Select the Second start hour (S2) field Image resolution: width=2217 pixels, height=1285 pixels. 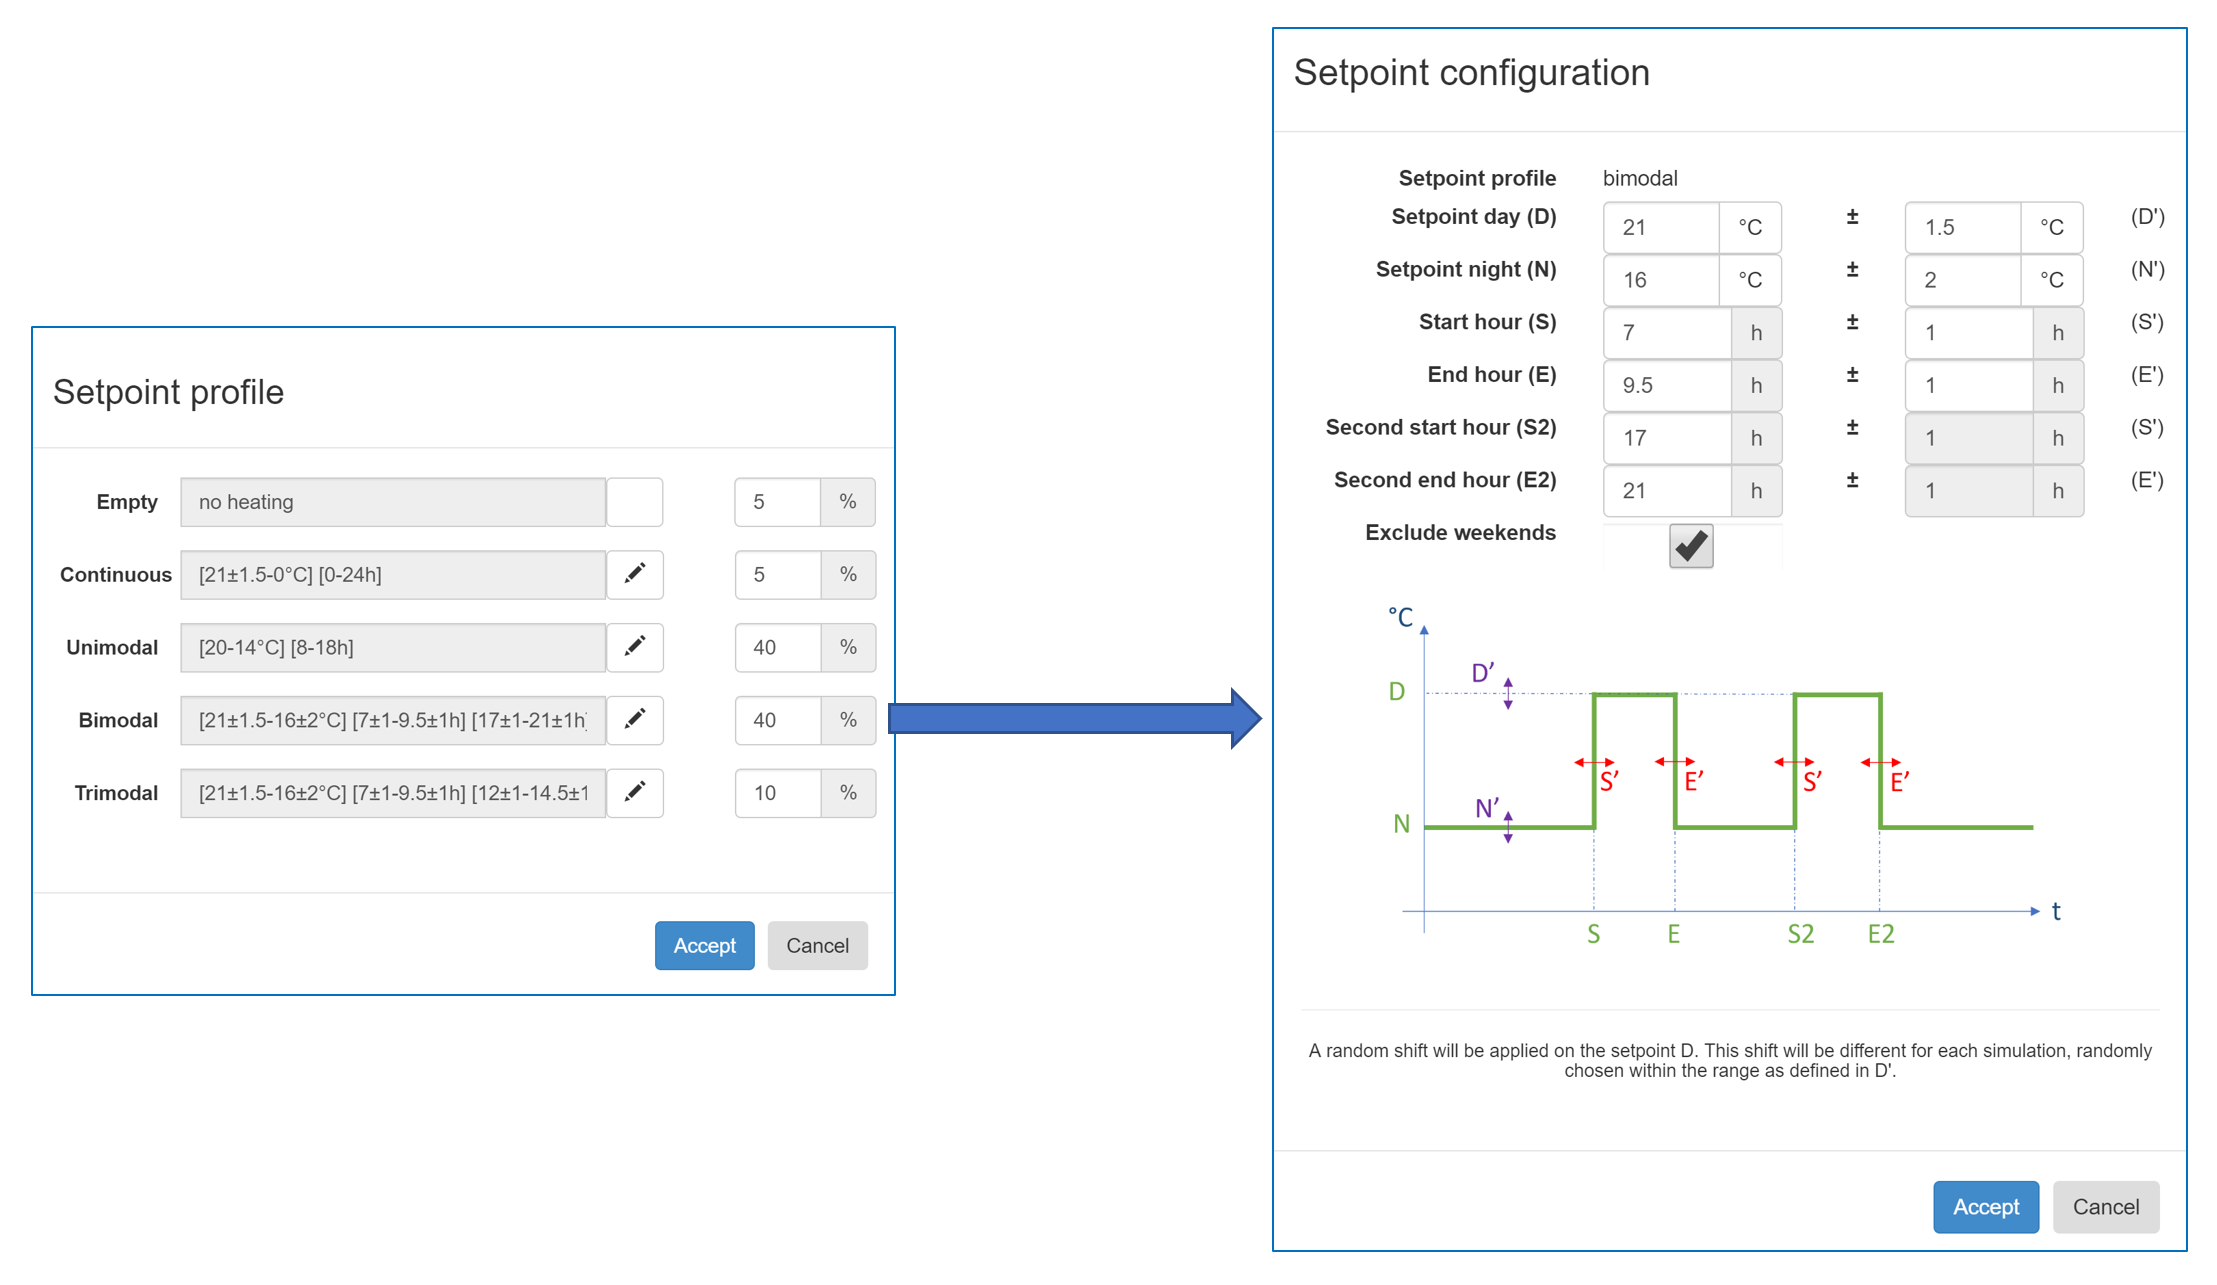click(1666, 438)
